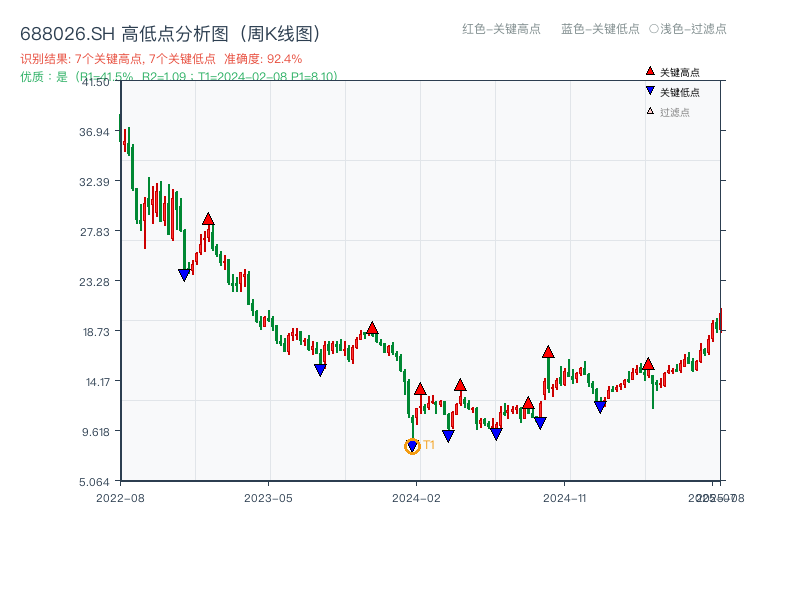Select the blue low marker near 2024-11
This screenshot has height=600, width=800.
(600, 405)
